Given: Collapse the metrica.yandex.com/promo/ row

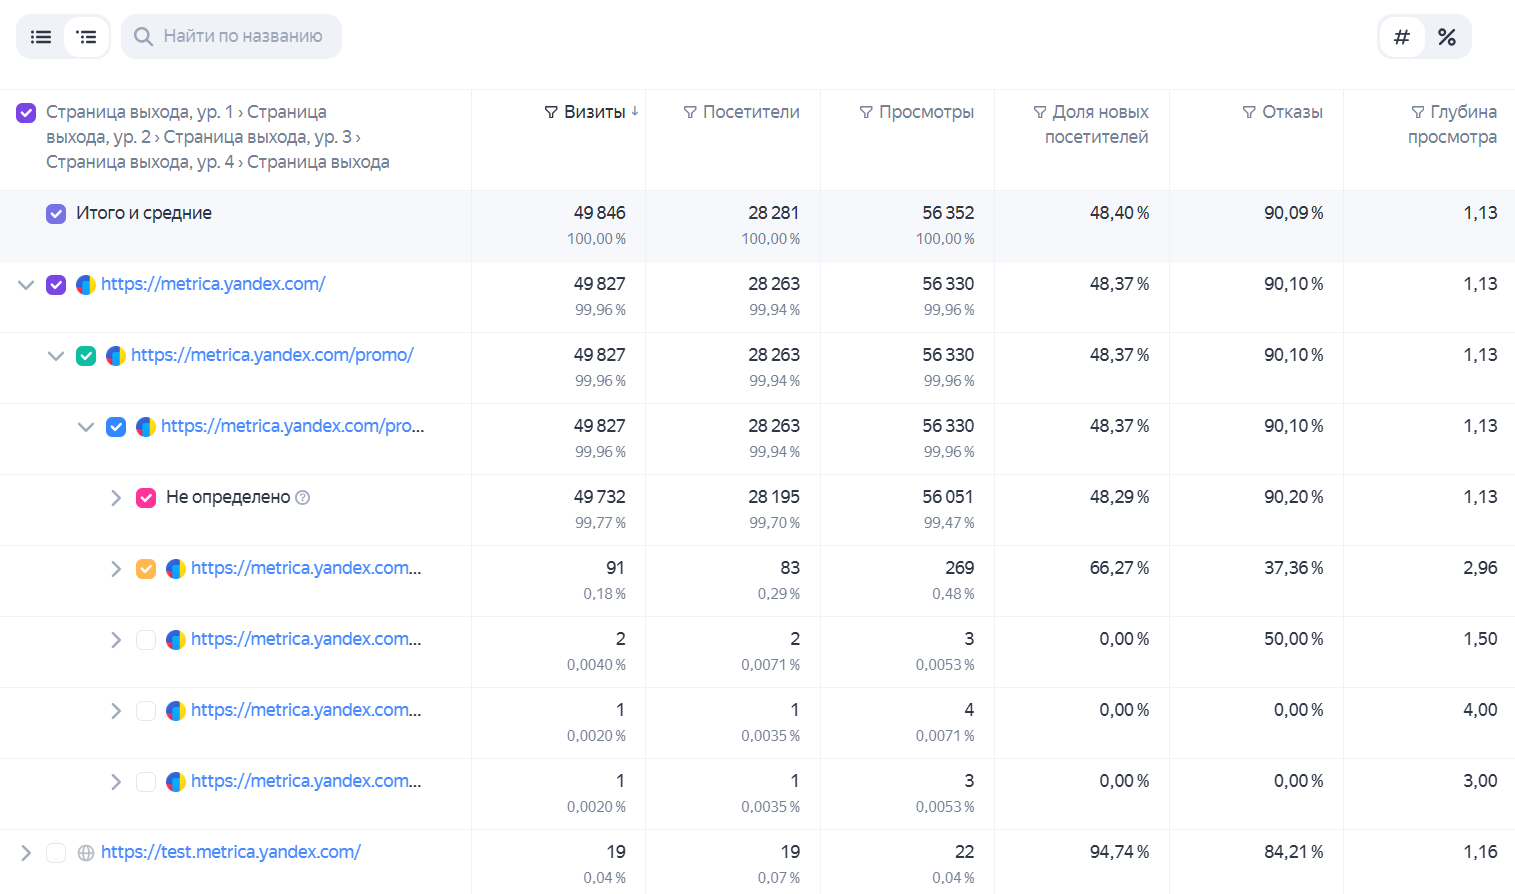Looking at the screenshot, I should (x=56, y=356).
